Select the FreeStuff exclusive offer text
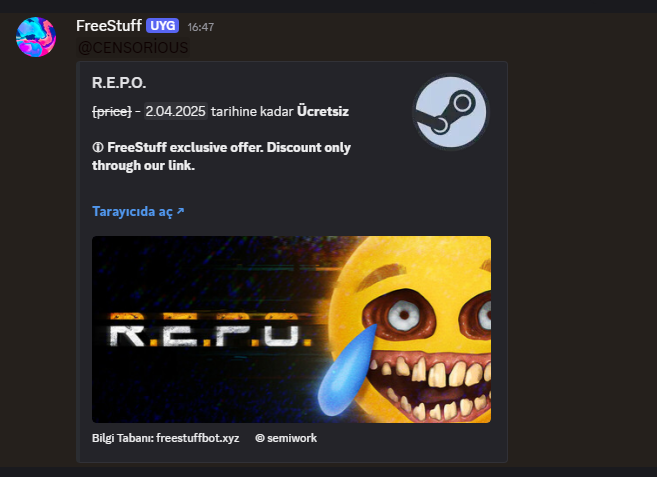This screenshot has width=657, height=477. point(221,156)
